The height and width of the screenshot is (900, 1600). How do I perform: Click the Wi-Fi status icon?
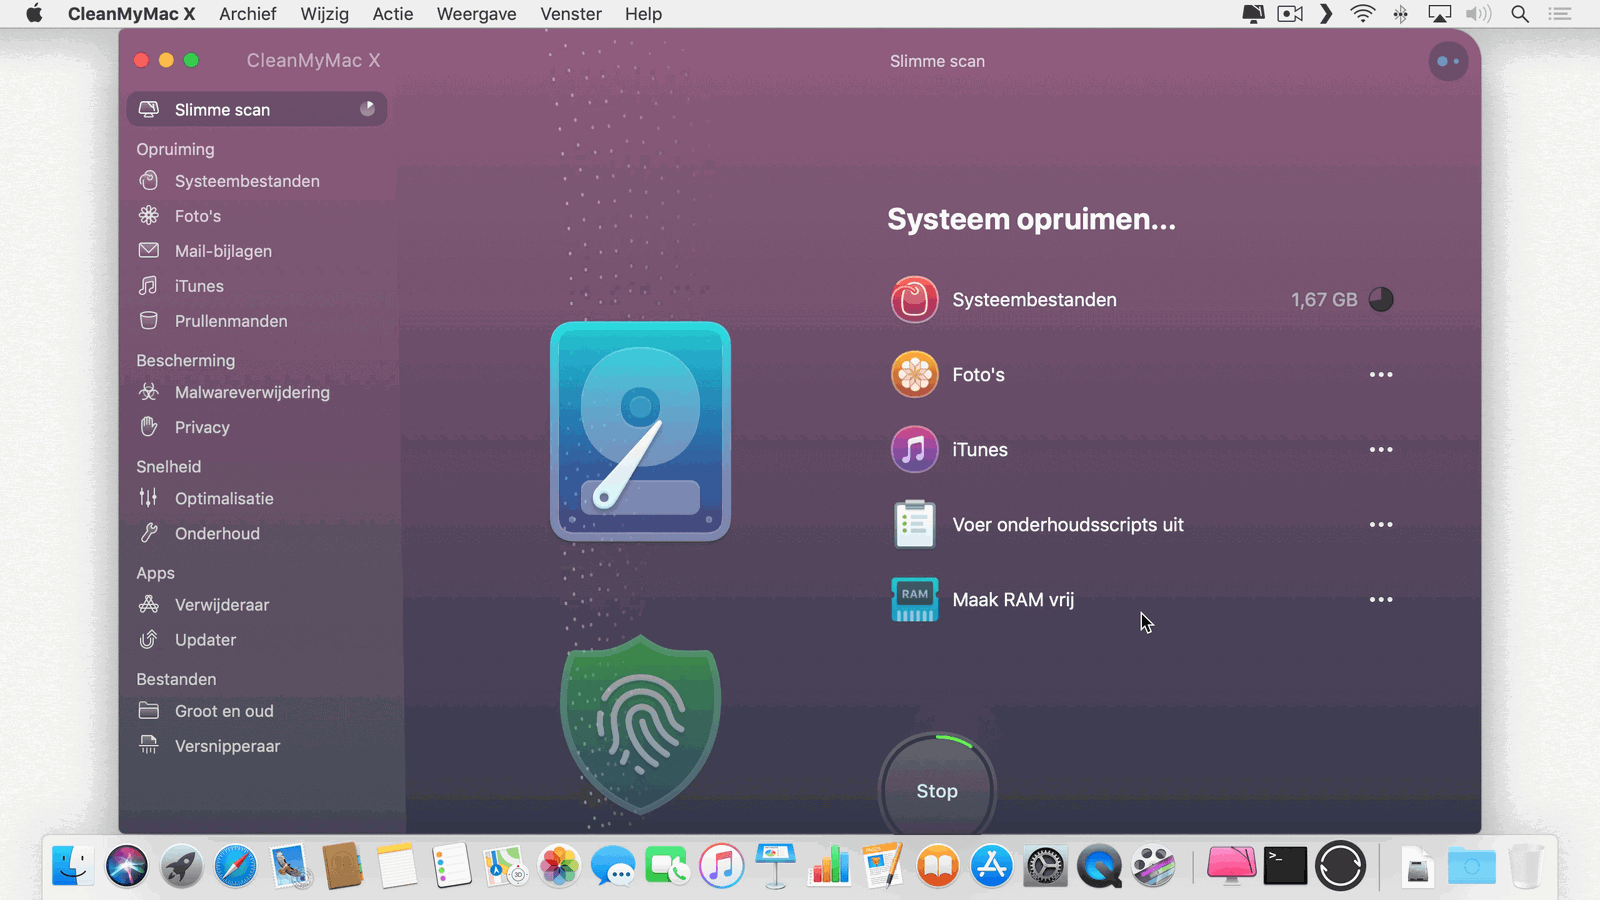pos(1362,14)
